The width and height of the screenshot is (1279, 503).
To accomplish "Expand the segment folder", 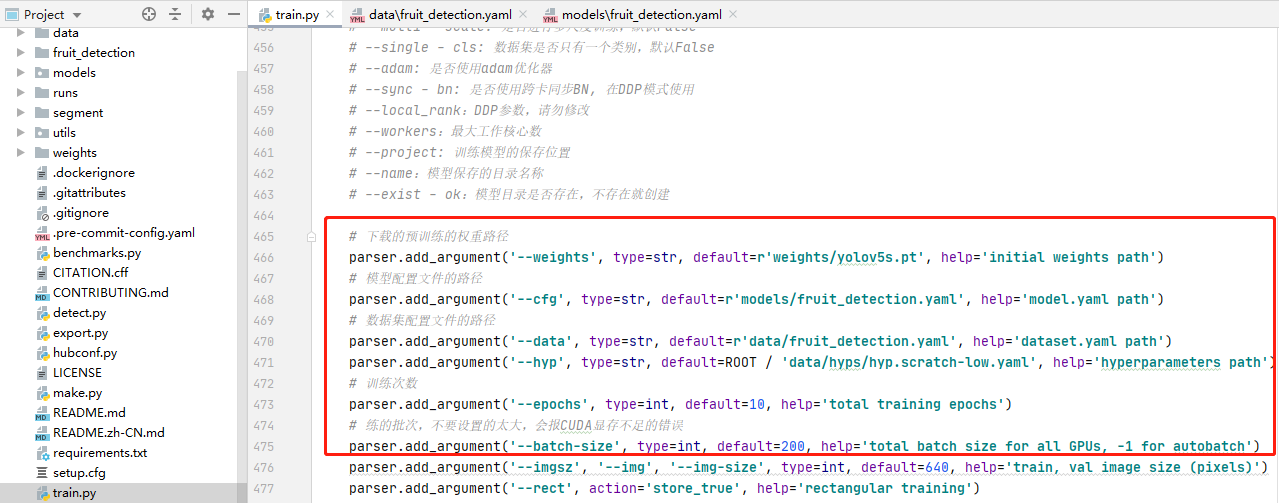I will pos(21,112).
